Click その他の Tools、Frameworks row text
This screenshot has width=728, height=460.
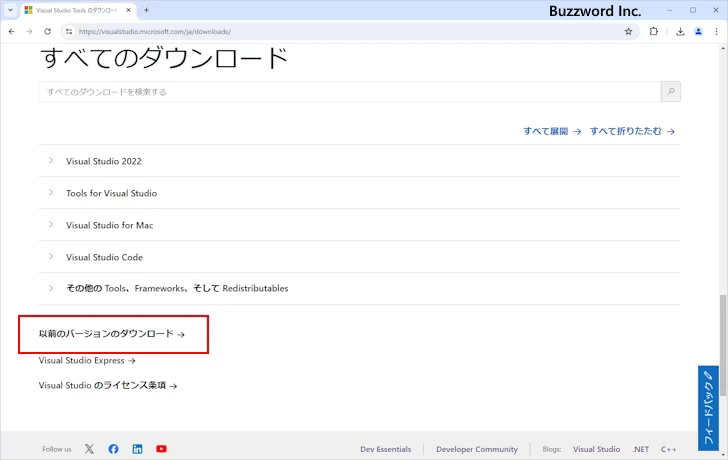(177, 288)
